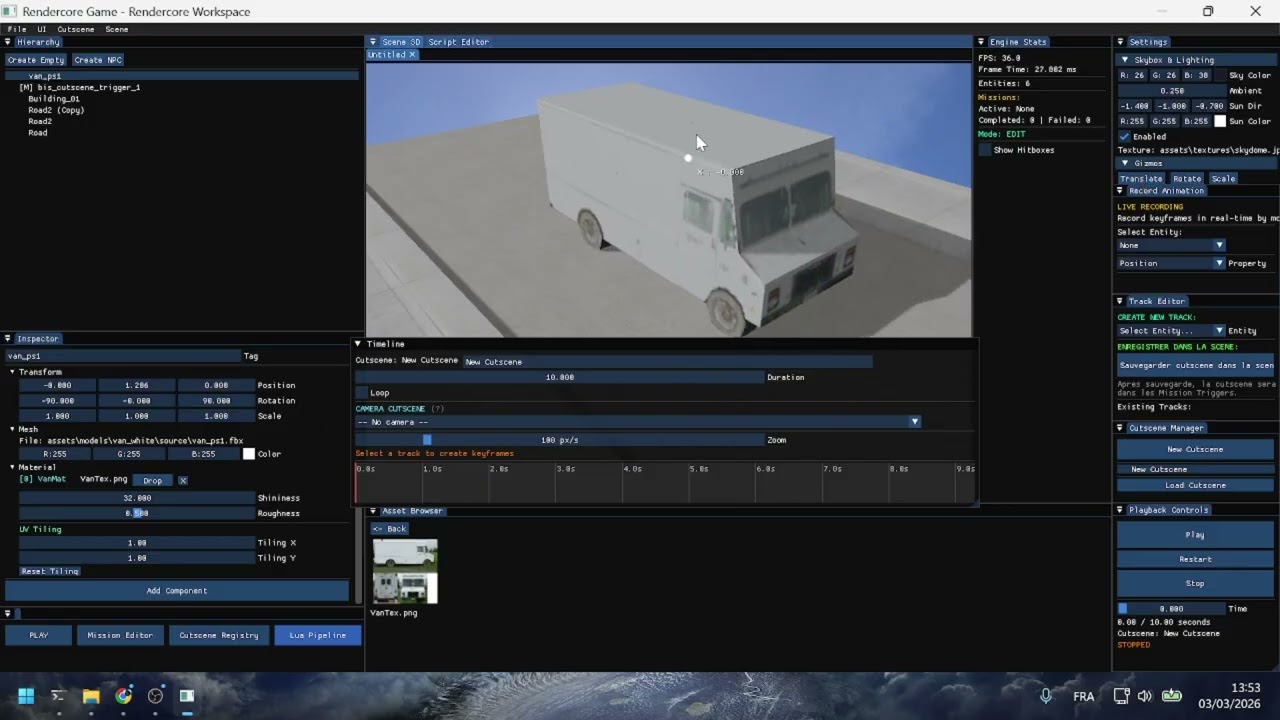Click Restart in the Playback Controls
This screenshot has height=720, width=1280.
1195,559
